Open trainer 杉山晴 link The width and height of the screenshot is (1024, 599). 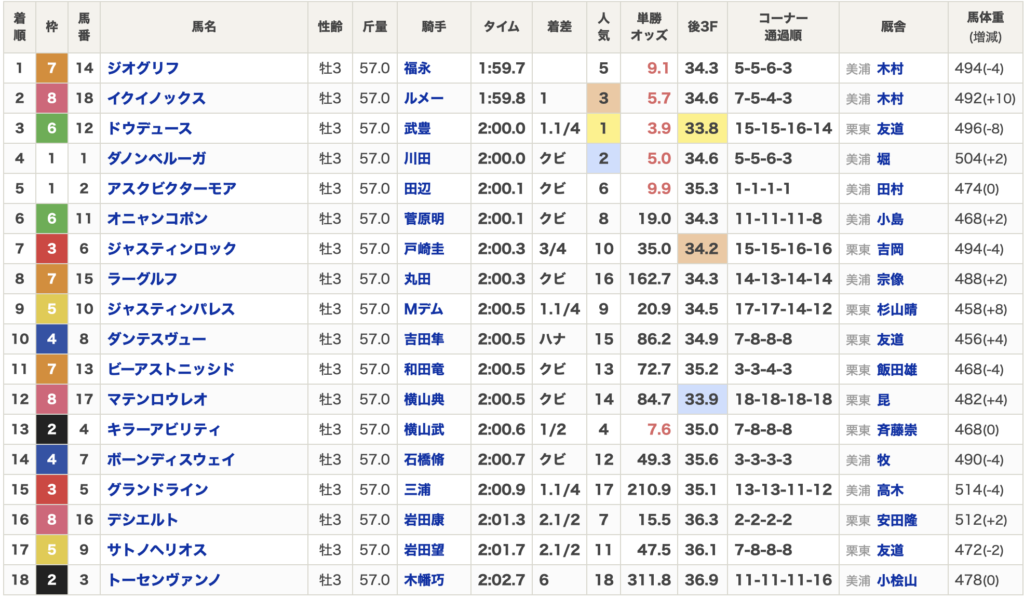click(x=897, y=310)
